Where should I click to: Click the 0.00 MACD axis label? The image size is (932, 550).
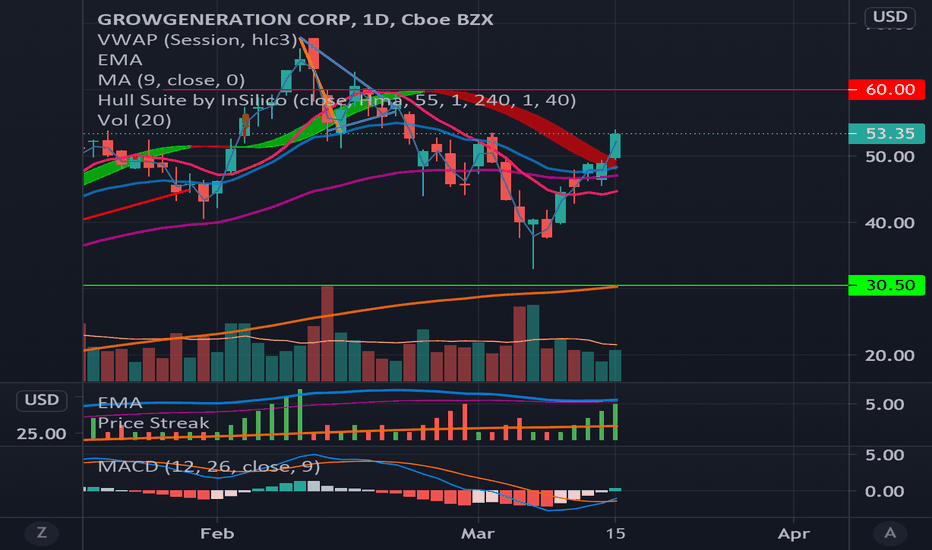coord(885,492)
